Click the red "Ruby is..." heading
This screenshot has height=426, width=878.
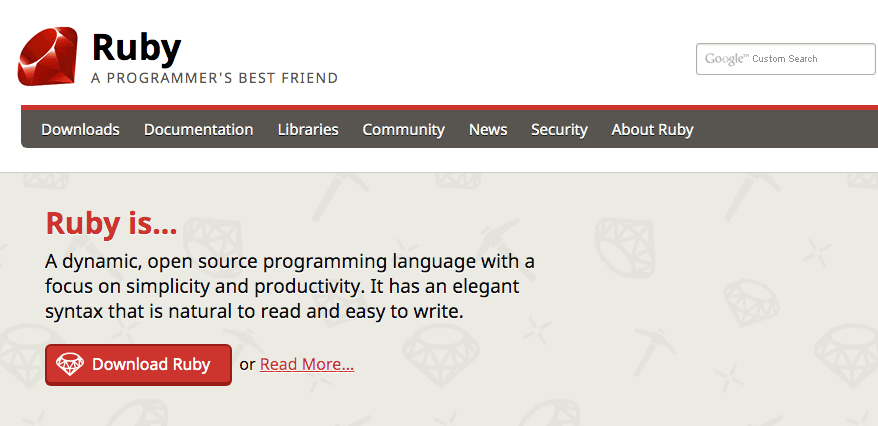tap(111, 223)
